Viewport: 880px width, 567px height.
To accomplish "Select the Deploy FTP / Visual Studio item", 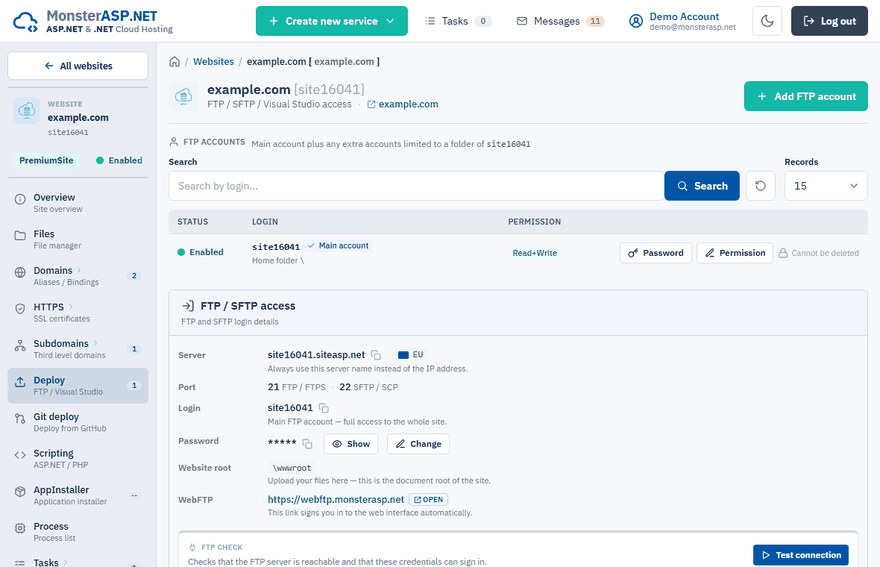I will pyautogui.click(x=78, y=386).
